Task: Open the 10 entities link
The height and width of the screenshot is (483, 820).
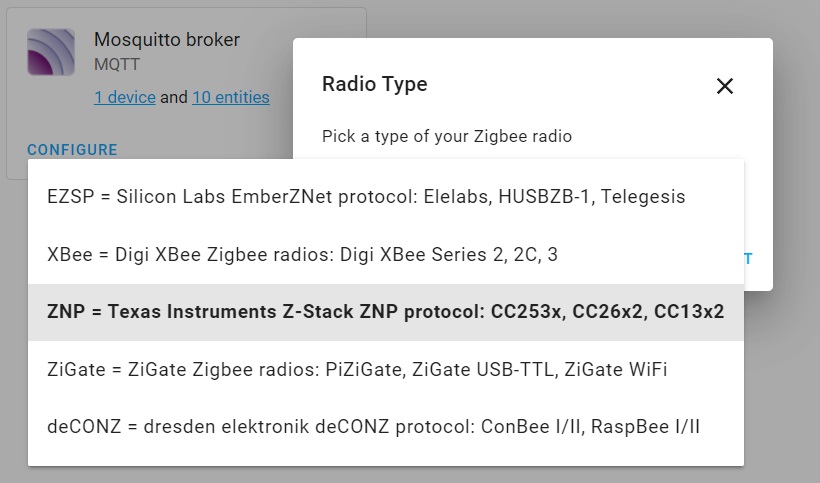Action: [x=231, y=97]
